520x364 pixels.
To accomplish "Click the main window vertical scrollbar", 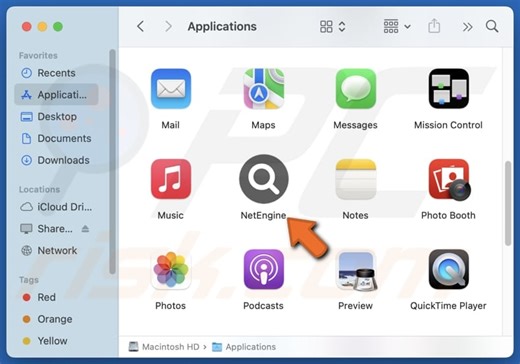I will pyautogui.click(x=508, y=203).
